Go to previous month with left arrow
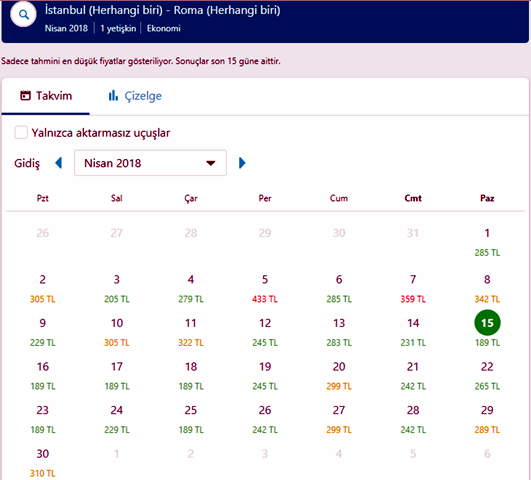This screenshot has width=531, height=480. pos(59,163)
